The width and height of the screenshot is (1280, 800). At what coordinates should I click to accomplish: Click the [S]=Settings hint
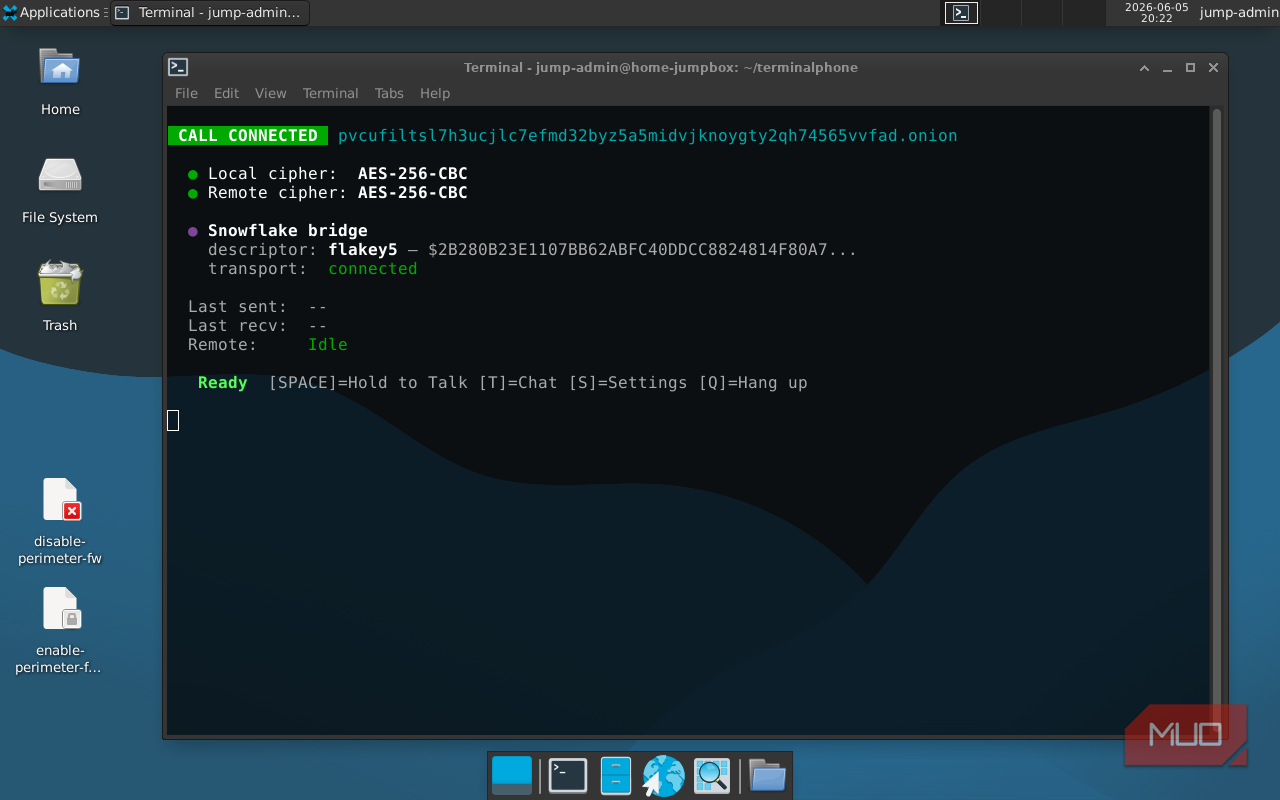628,383
